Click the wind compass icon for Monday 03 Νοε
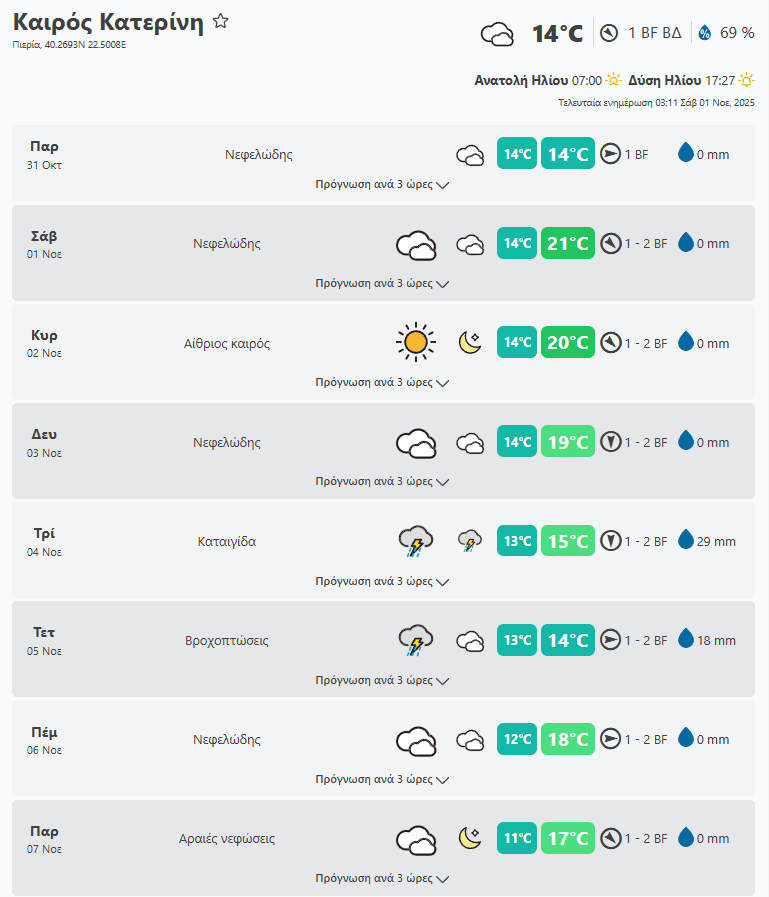The width and height of the screenshot is (769, 897). coord(611,442)
